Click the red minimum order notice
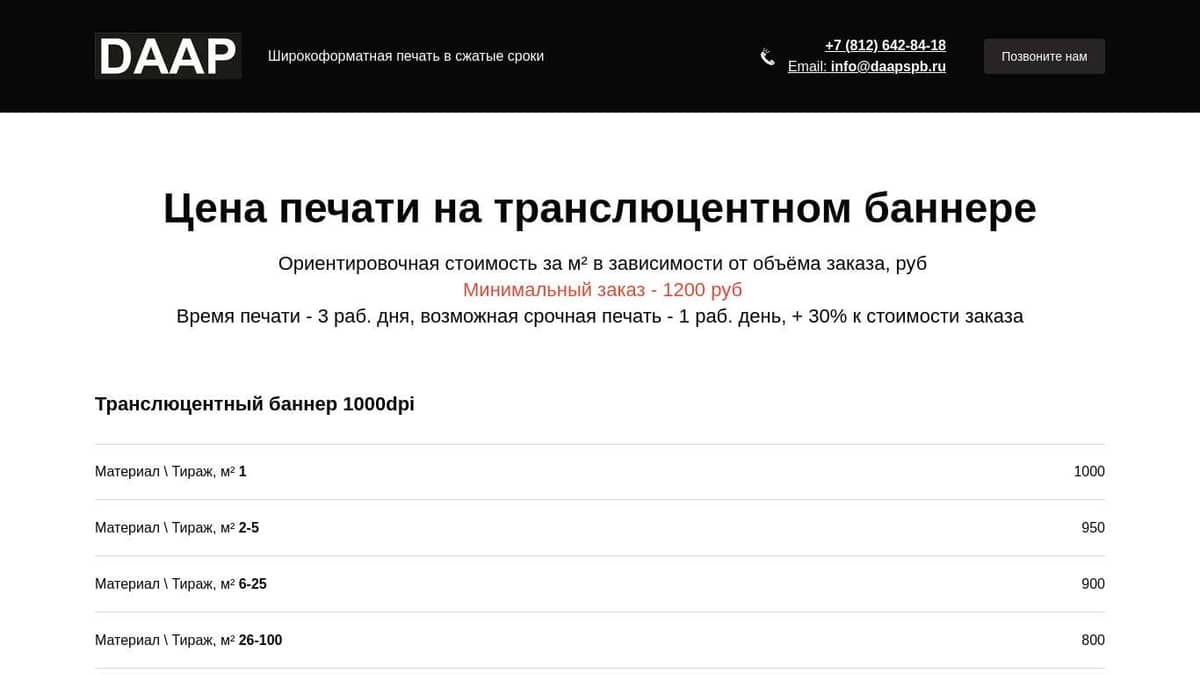This screenshot has width=1200, height=675. pos(602,289)
